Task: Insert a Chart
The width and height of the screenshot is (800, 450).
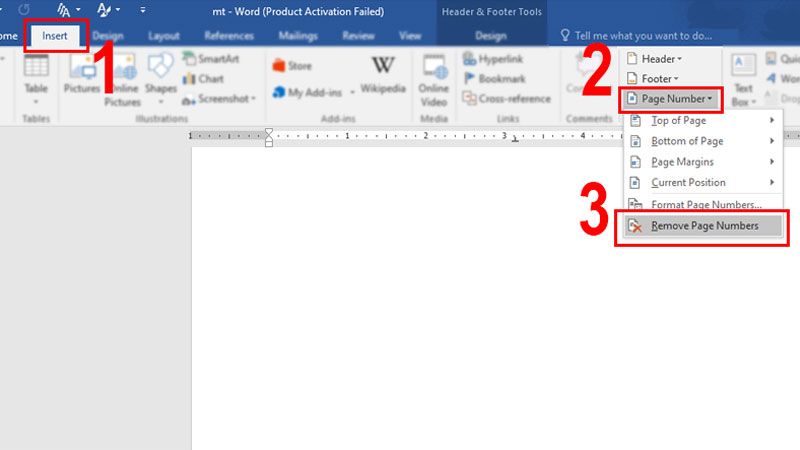Action: tap(204, 79)
